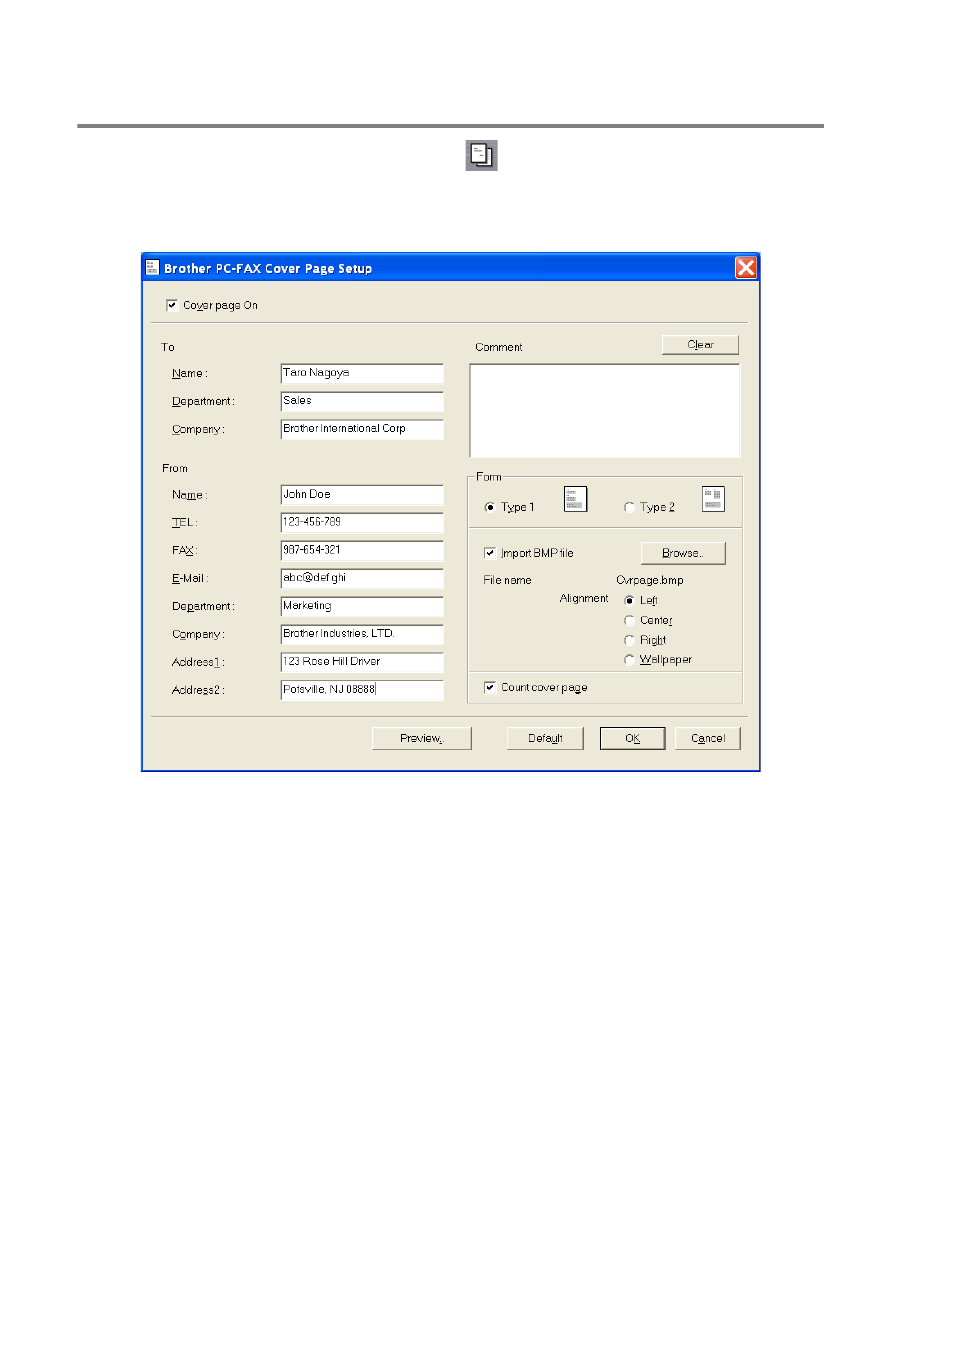The height and width of the screenshot is (1351, 954).
Task: Toggle the Cover page On checkbox
Action: [x=172, y=305]
